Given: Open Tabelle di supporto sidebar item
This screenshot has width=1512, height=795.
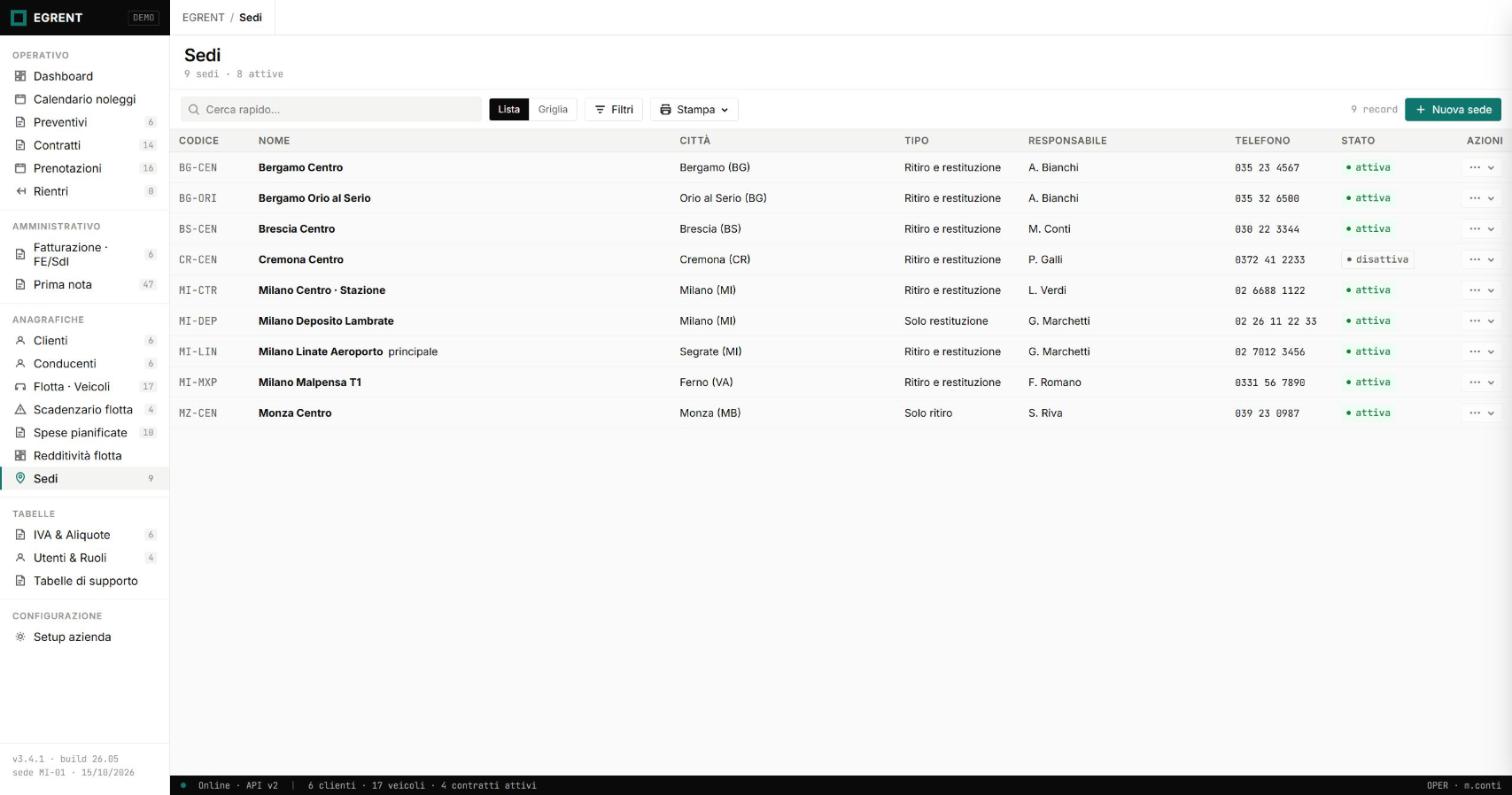Looking at the screenshot, I should 85,581.
